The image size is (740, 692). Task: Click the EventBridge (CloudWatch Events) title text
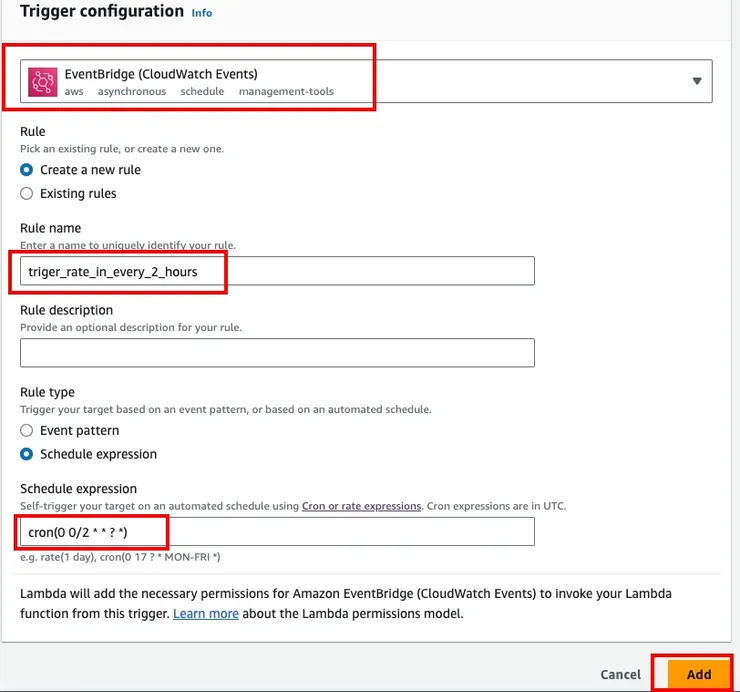click(x=161, y=74)
